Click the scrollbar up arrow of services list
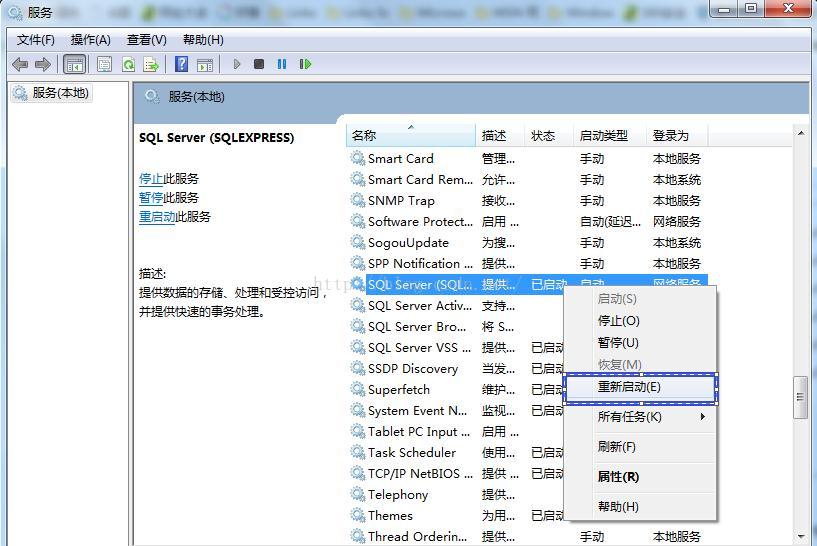The image size is (817, 546). click(x=800, y=134)
